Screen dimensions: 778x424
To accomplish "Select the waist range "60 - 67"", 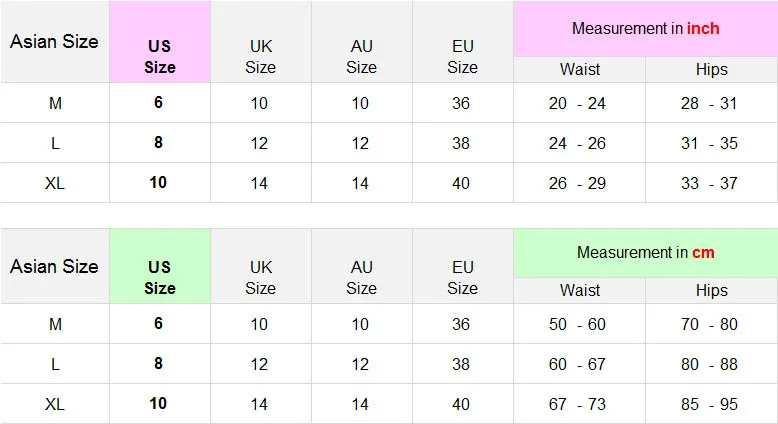I will 578,364.
